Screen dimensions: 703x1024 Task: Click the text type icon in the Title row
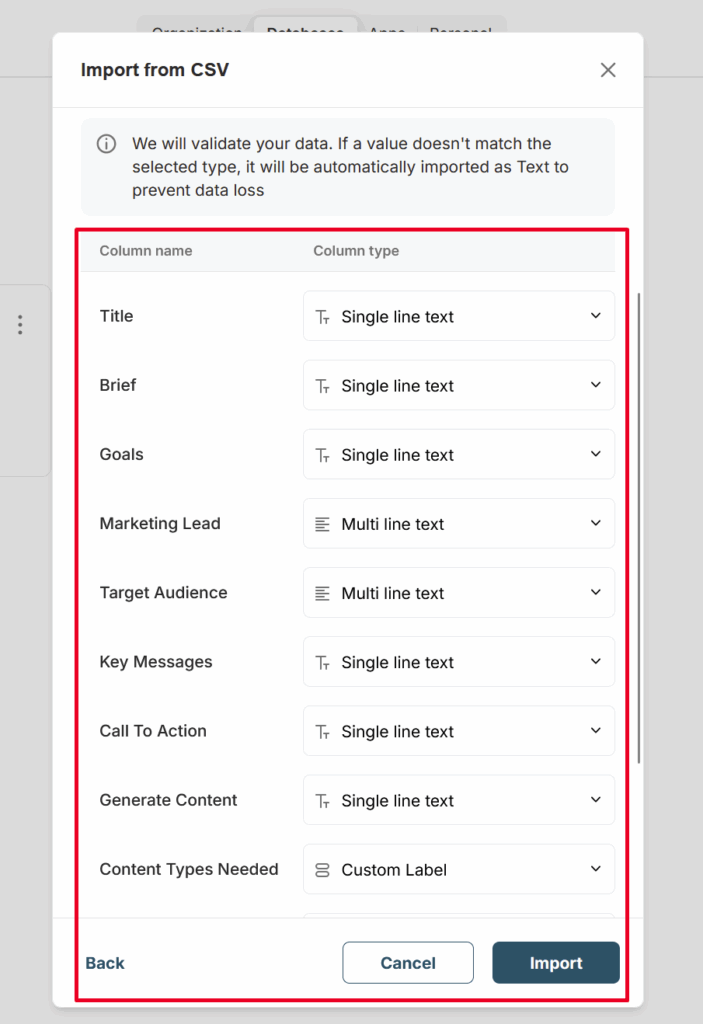coord(322,317)
